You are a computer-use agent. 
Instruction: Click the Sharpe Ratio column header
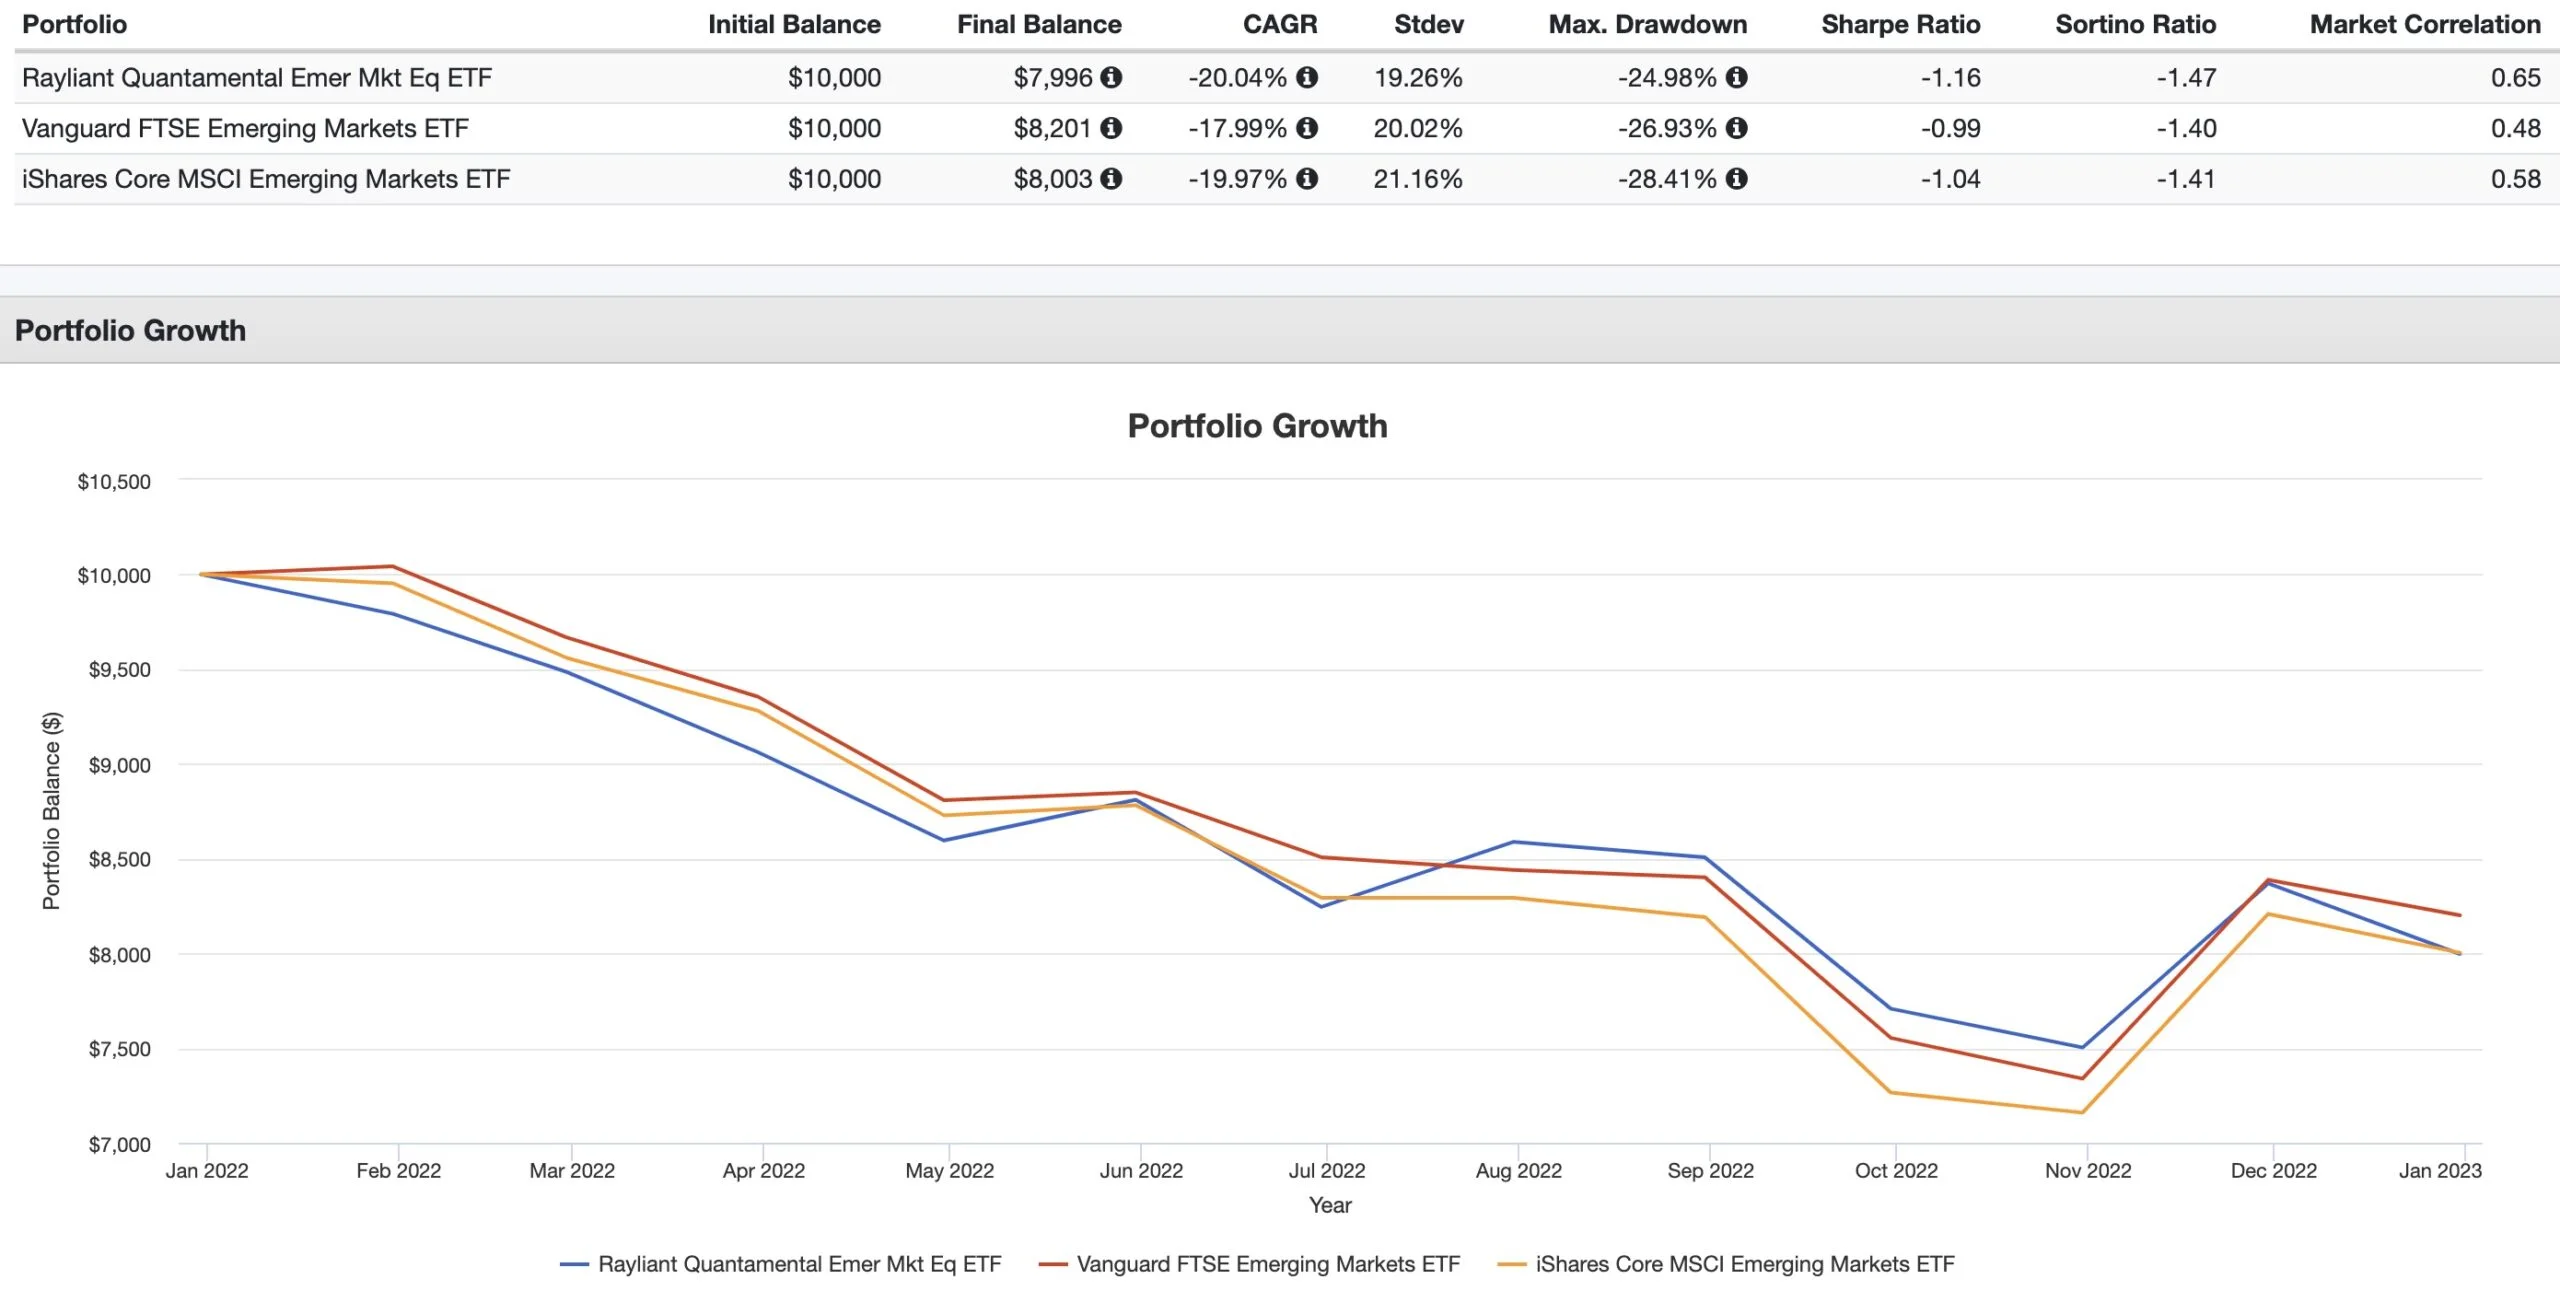point(1901,24)
